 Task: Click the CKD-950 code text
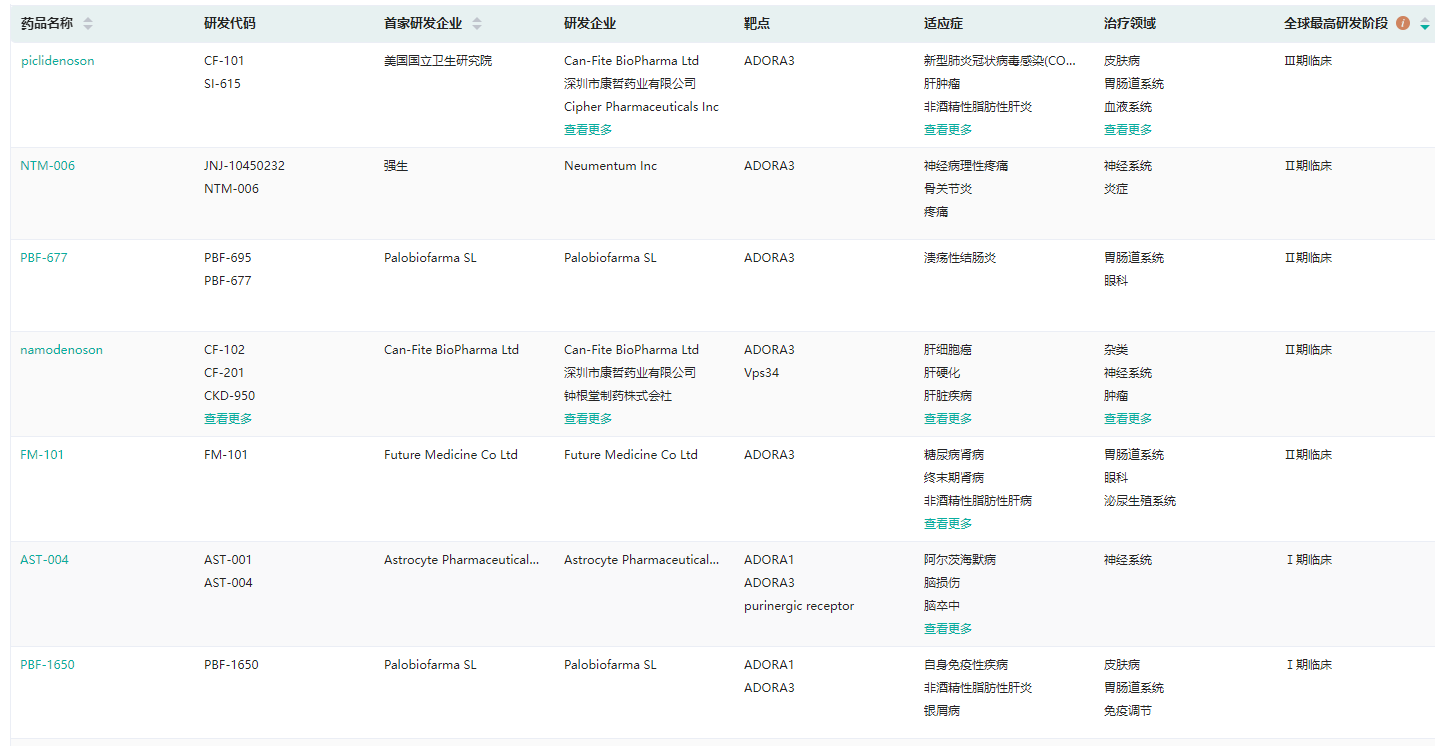[229, 396]
